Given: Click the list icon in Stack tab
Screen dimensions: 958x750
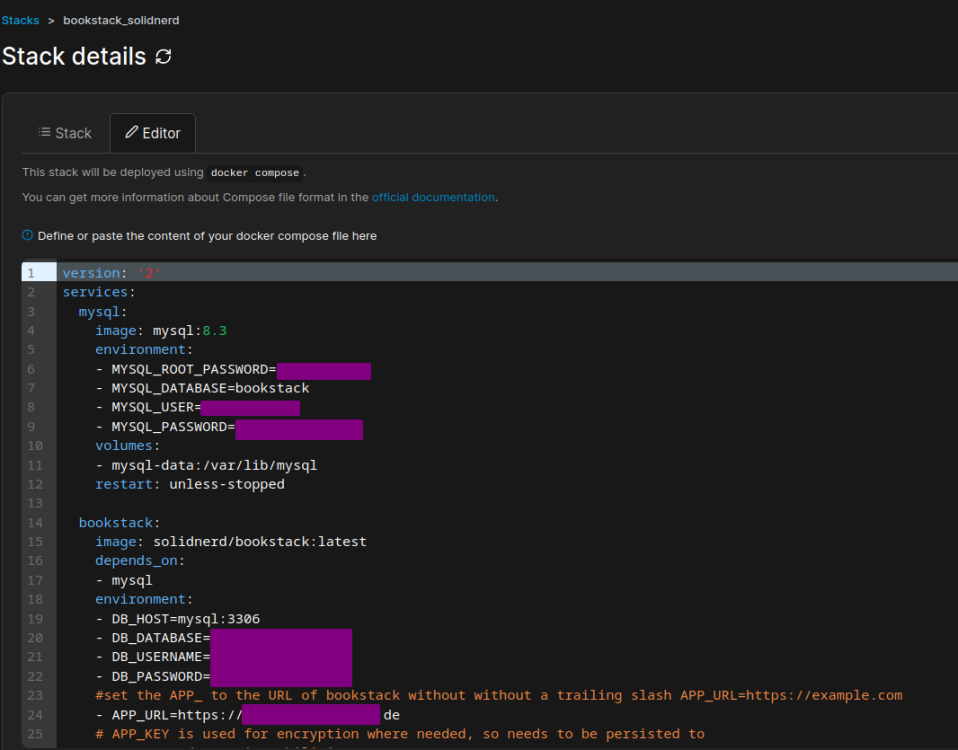Looking at the screenshot, I should [44, 133].
